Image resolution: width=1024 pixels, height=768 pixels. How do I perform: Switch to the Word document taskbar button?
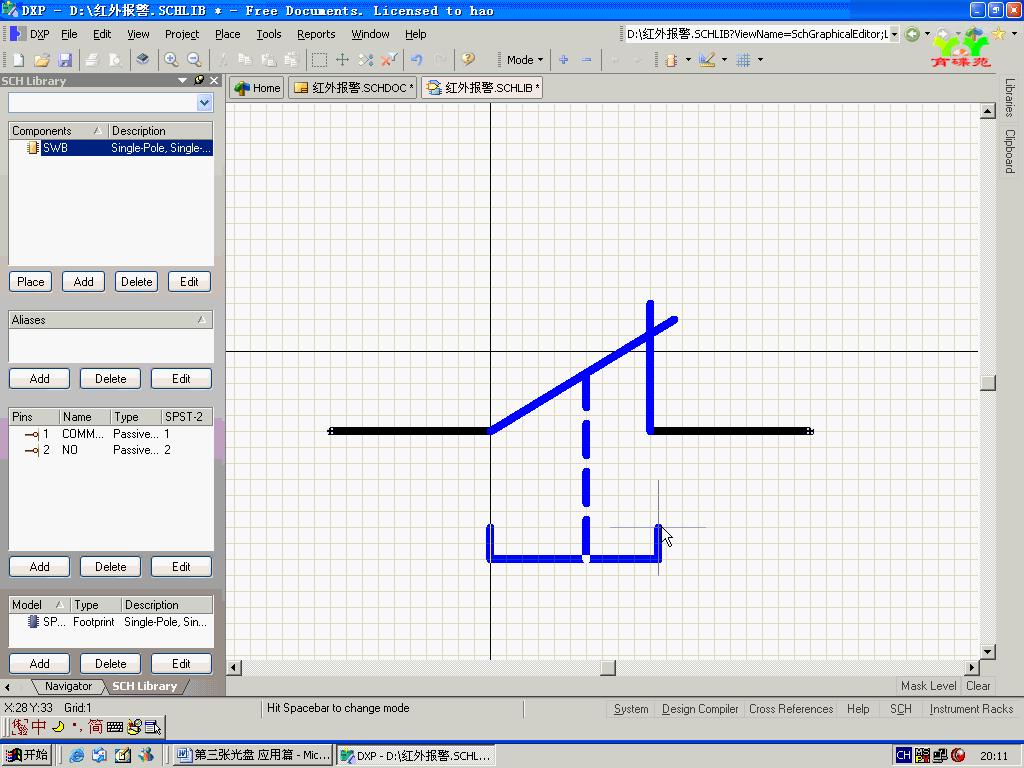(254, 755)
